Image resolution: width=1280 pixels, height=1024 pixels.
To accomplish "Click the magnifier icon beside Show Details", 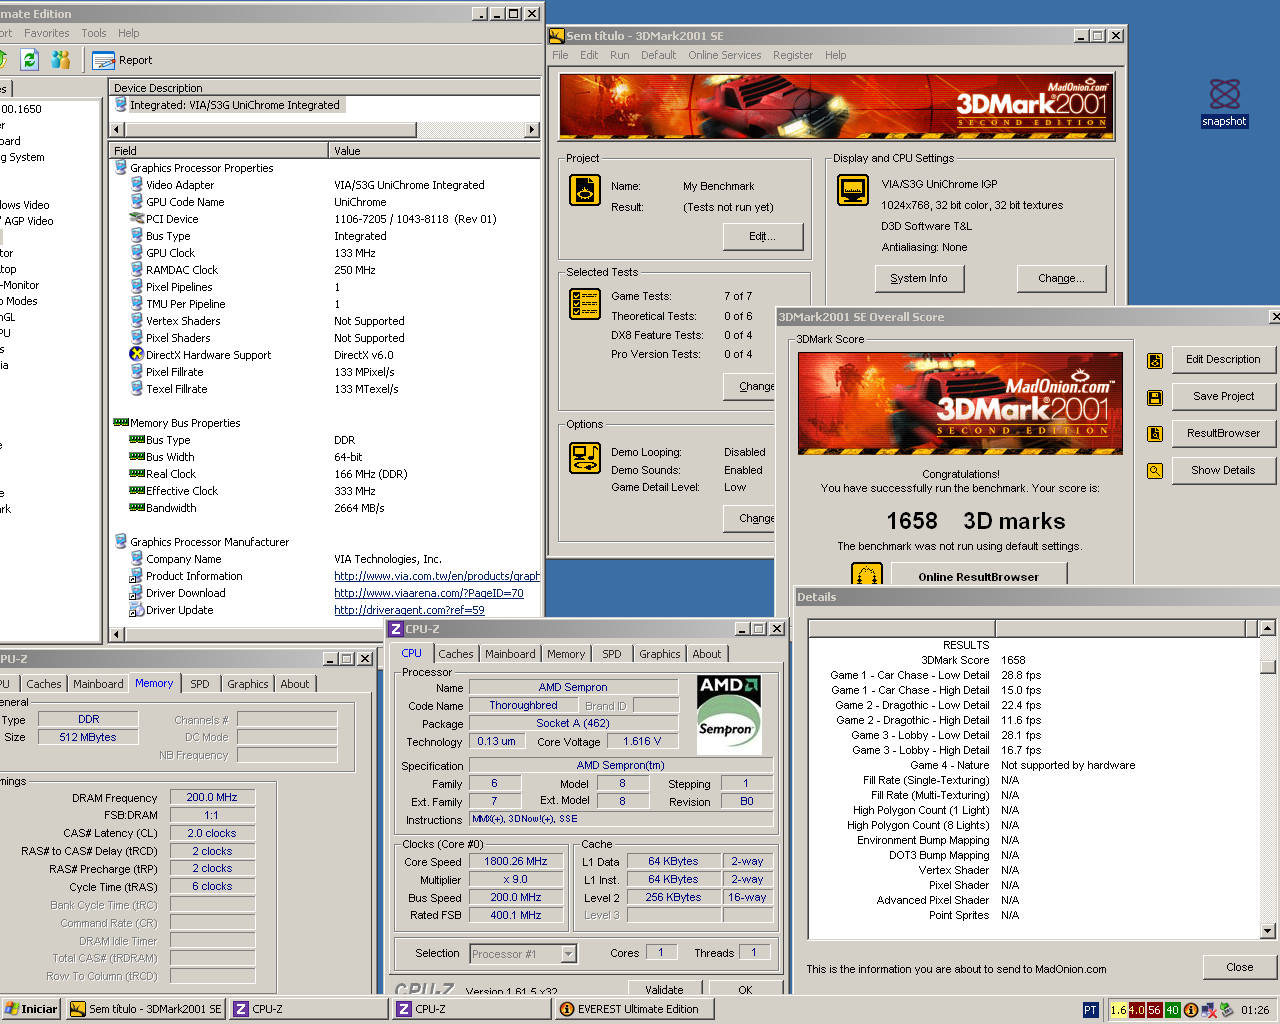I will coord(1155,471).
